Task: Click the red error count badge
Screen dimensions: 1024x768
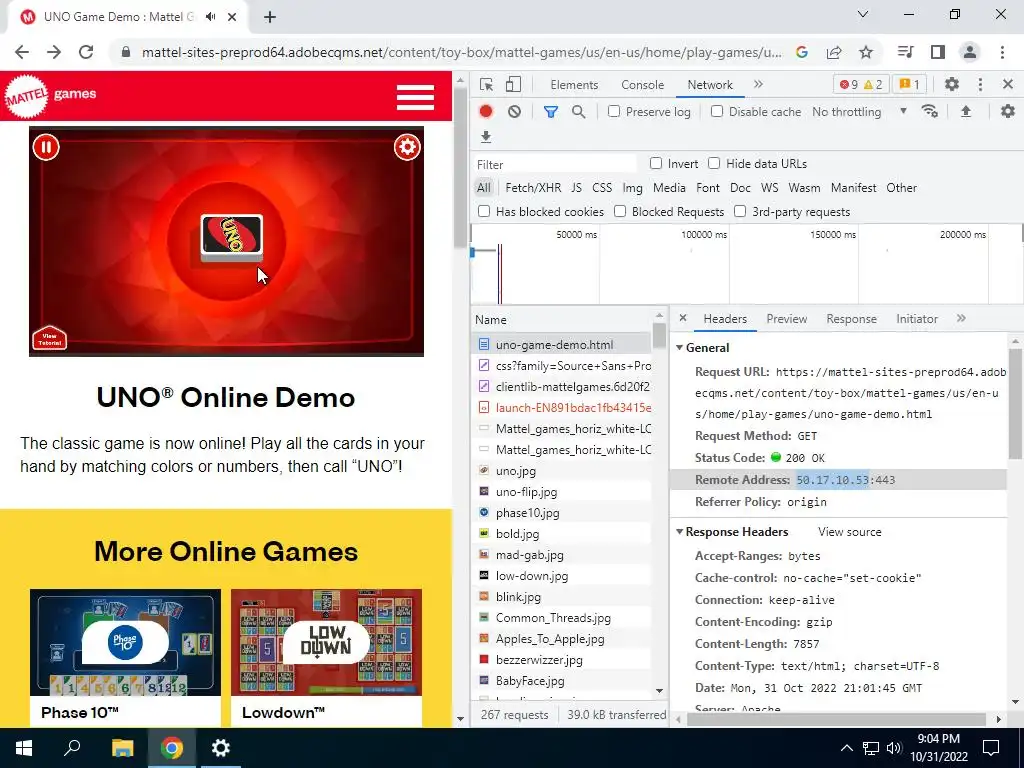Action: (x=850, y=84)
